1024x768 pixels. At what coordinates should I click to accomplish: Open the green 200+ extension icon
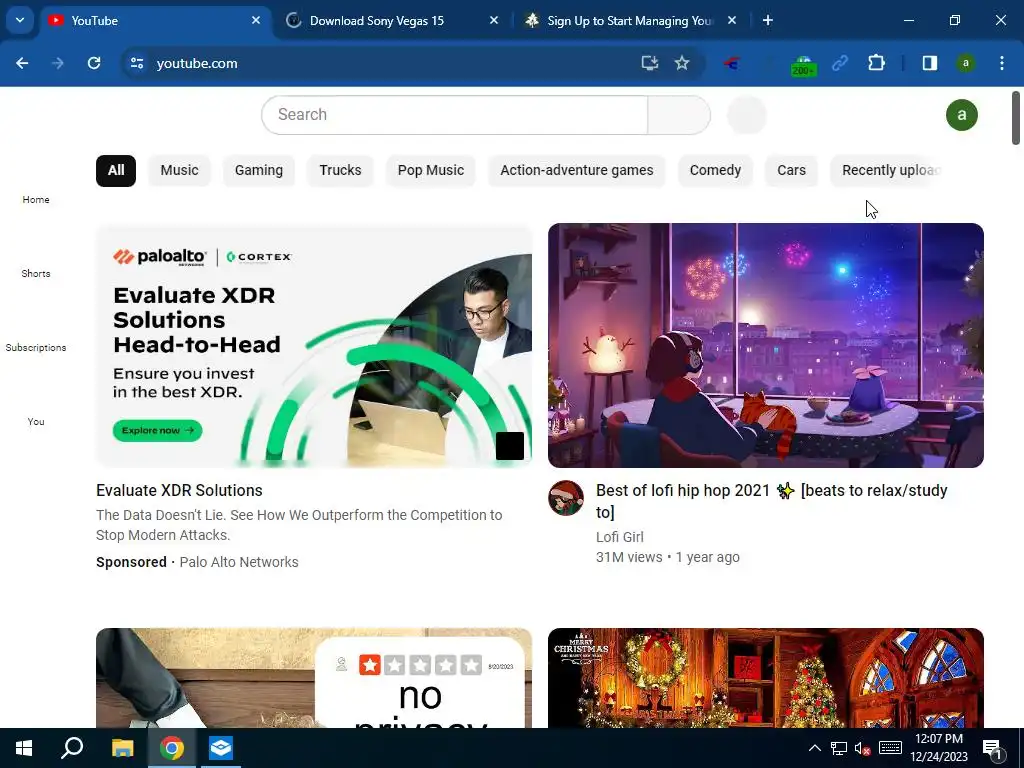tap(803, 65)
